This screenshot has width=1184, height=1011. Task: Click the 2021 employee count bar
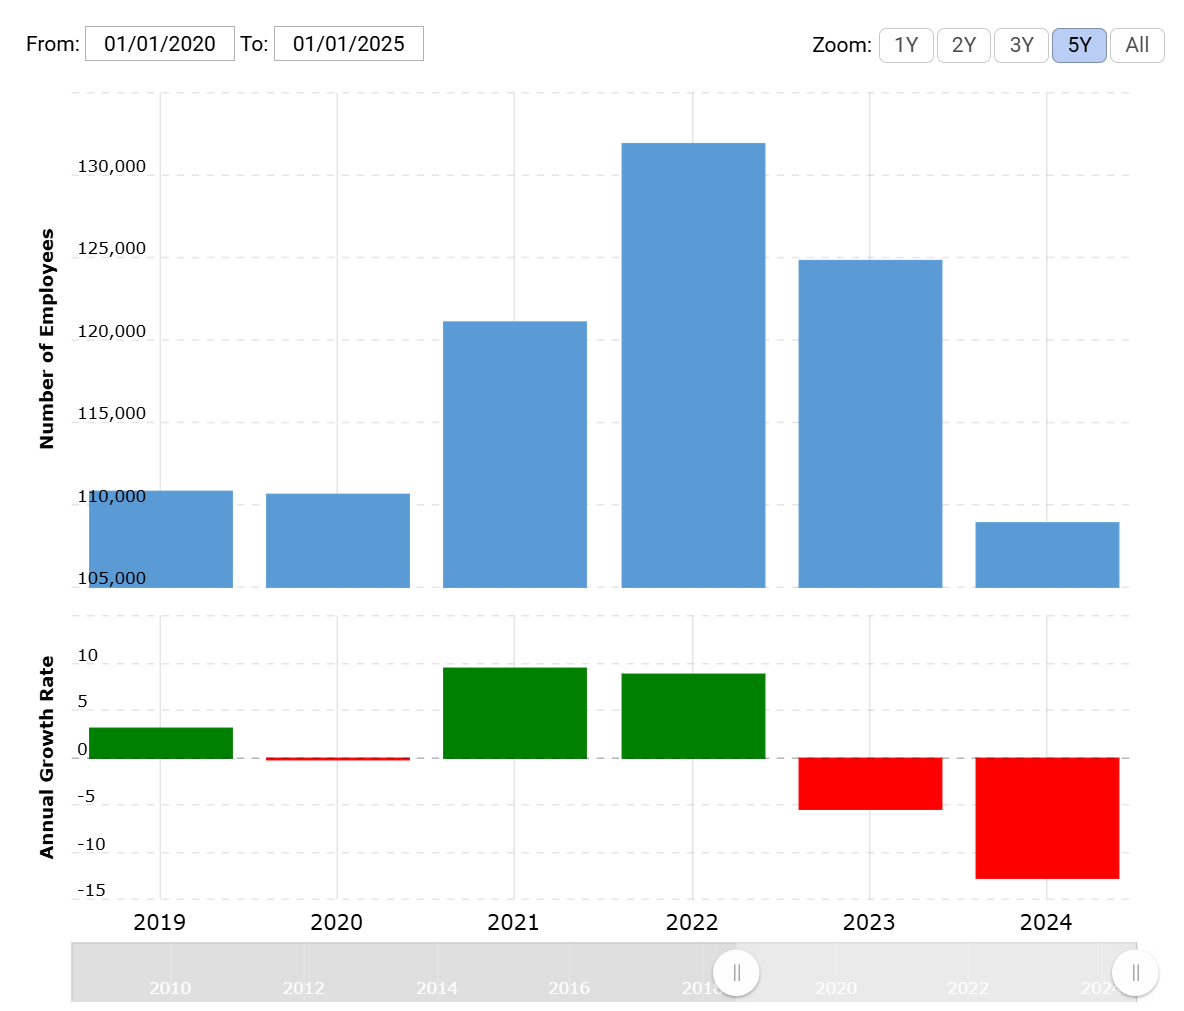tap(515, 454)
